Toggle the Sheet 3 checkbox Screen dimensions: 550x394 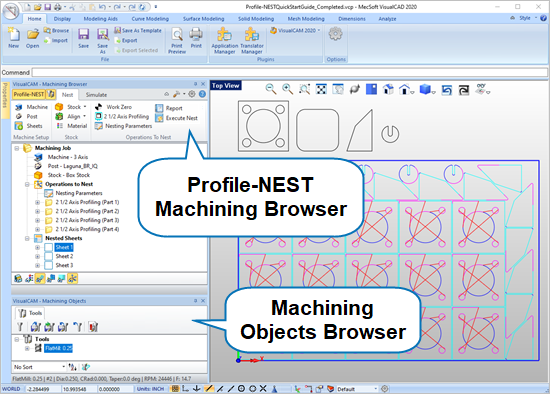click(48, 265)
